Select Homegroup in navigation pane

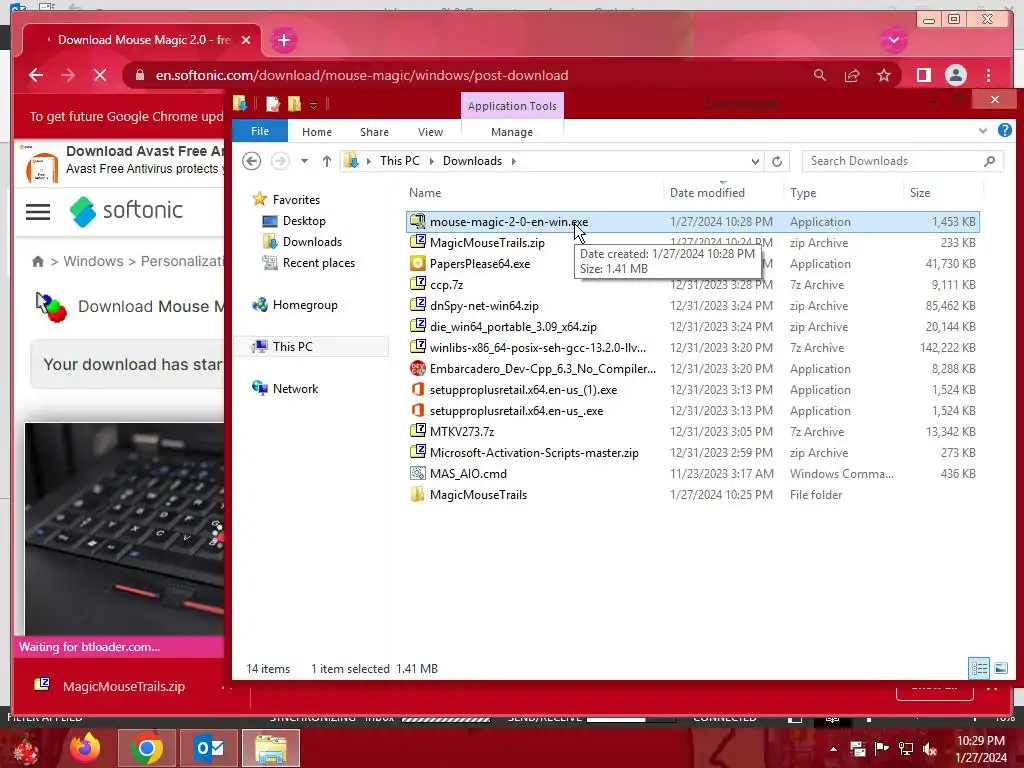305,305
